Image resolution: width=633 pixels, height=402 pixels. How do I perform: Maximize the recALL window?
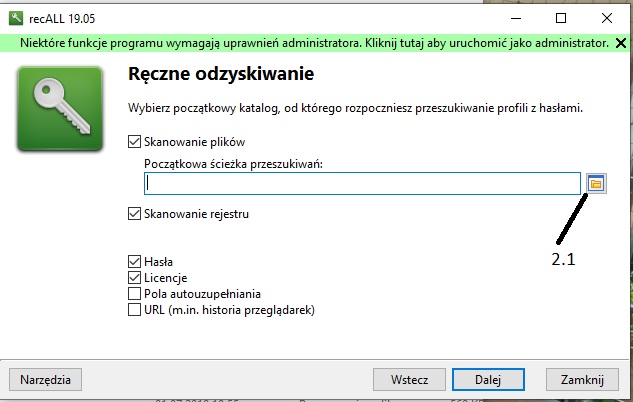(x=561, y=18)
